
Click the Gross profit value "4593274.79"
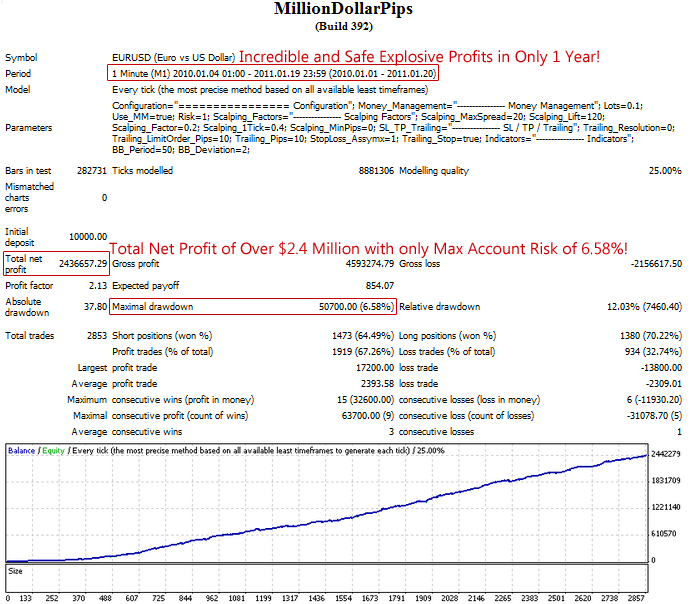[x=370, y=264]
